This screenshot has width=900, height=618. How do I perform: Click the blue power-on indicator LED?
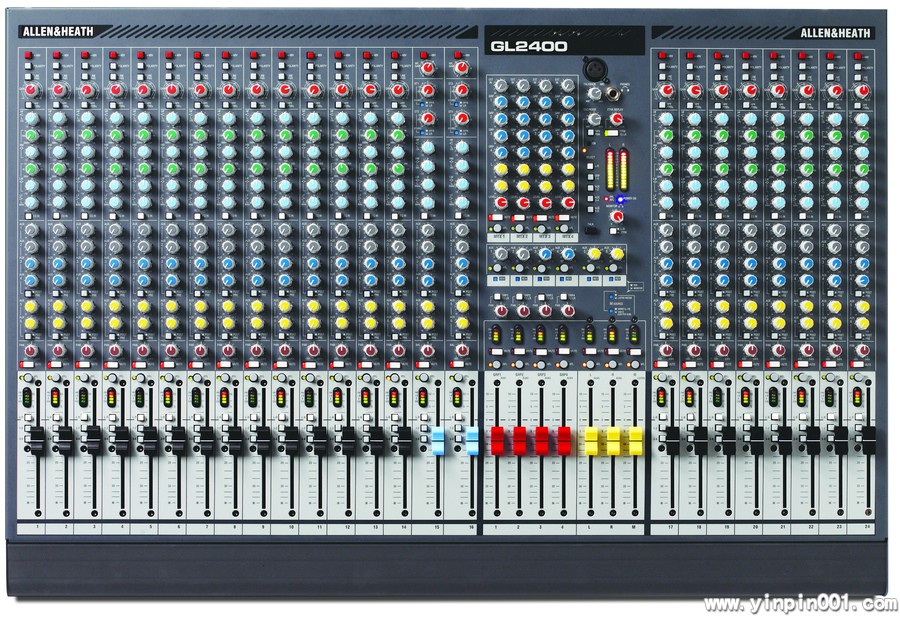pyautogui.click(x=620, y=199)
